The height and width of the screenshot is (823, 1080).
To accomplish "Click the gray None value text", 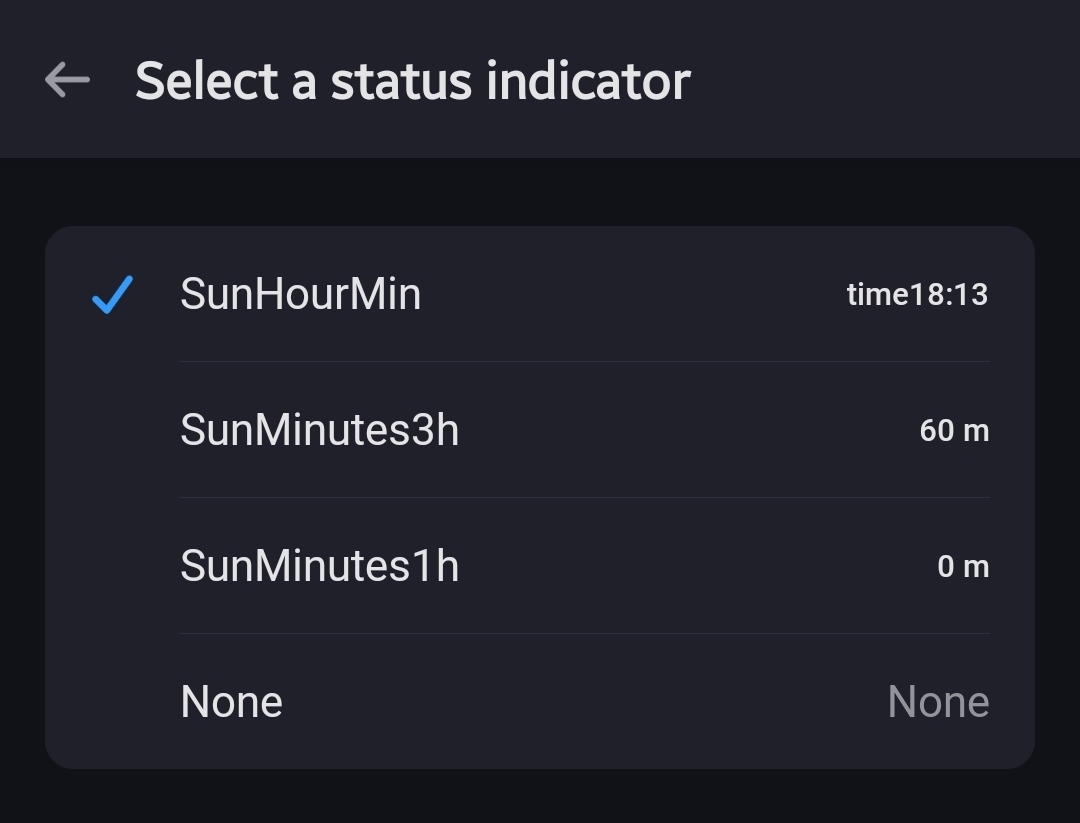I will click(938, 702).
